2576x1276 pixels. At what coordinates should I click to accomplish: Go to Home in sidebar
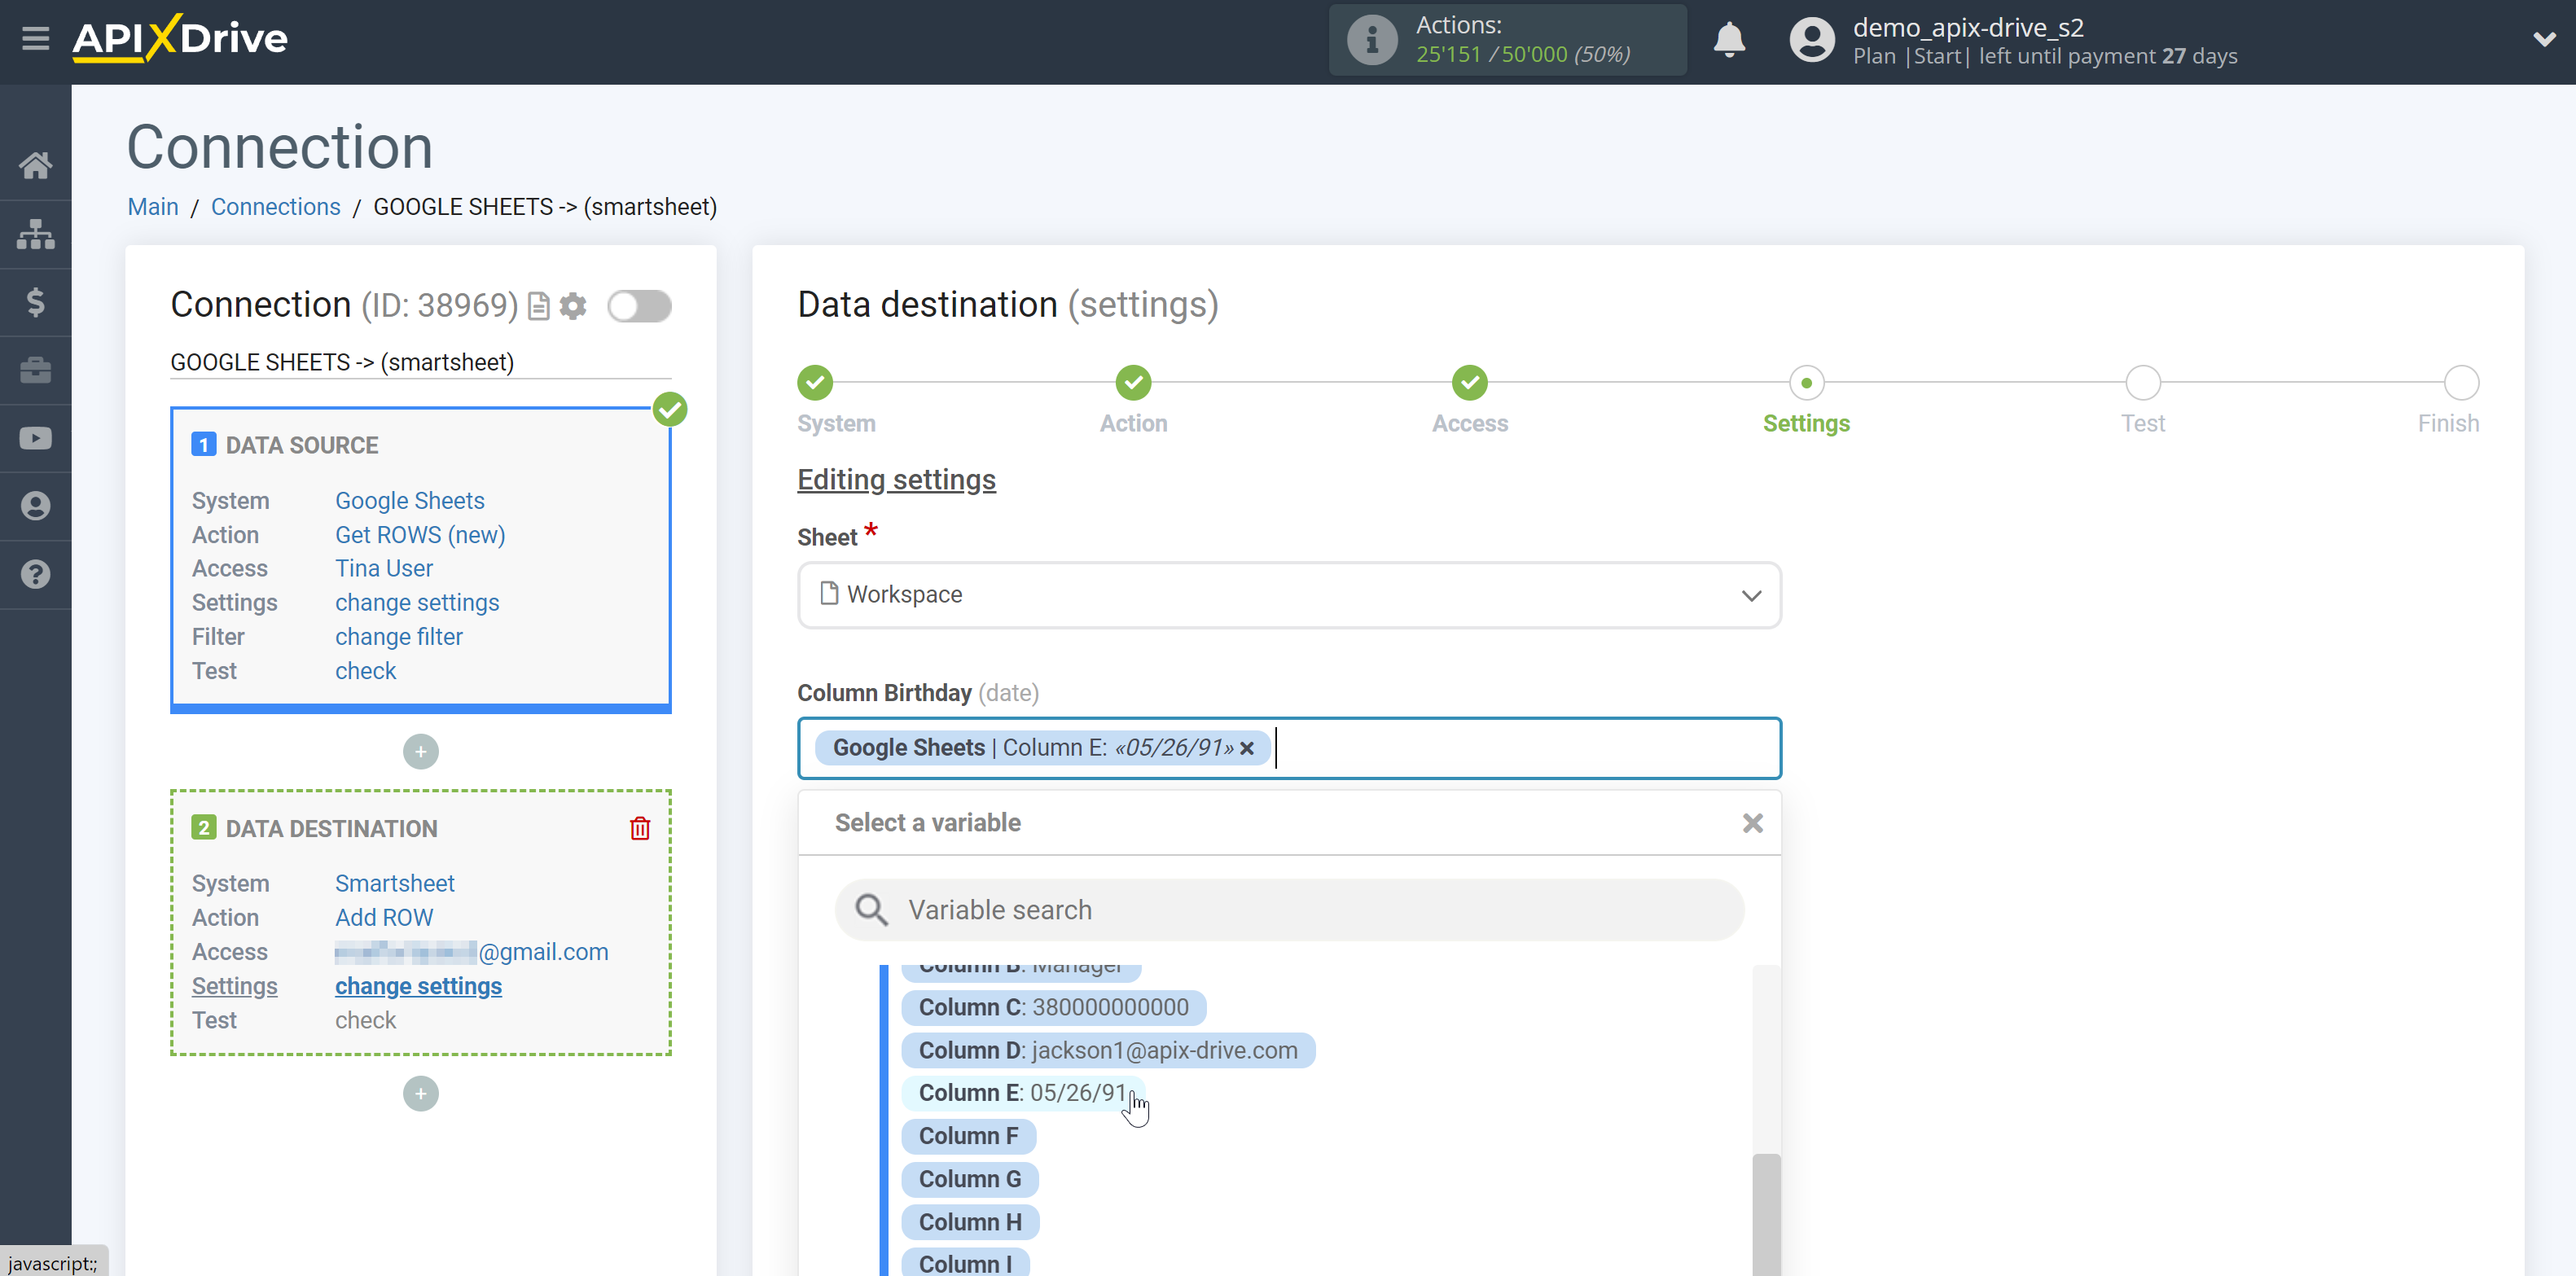(36, 165)
